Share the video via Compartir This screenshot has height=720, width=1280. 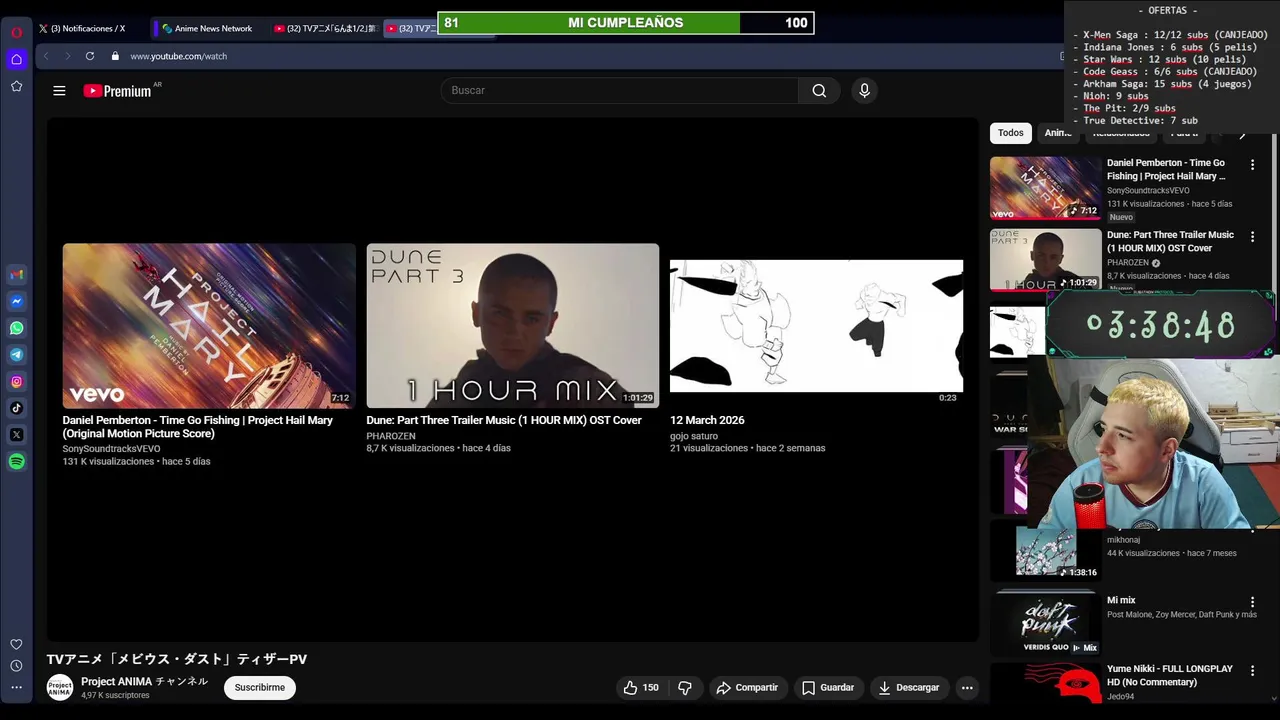pyautogui.click(x=747, y=687)
